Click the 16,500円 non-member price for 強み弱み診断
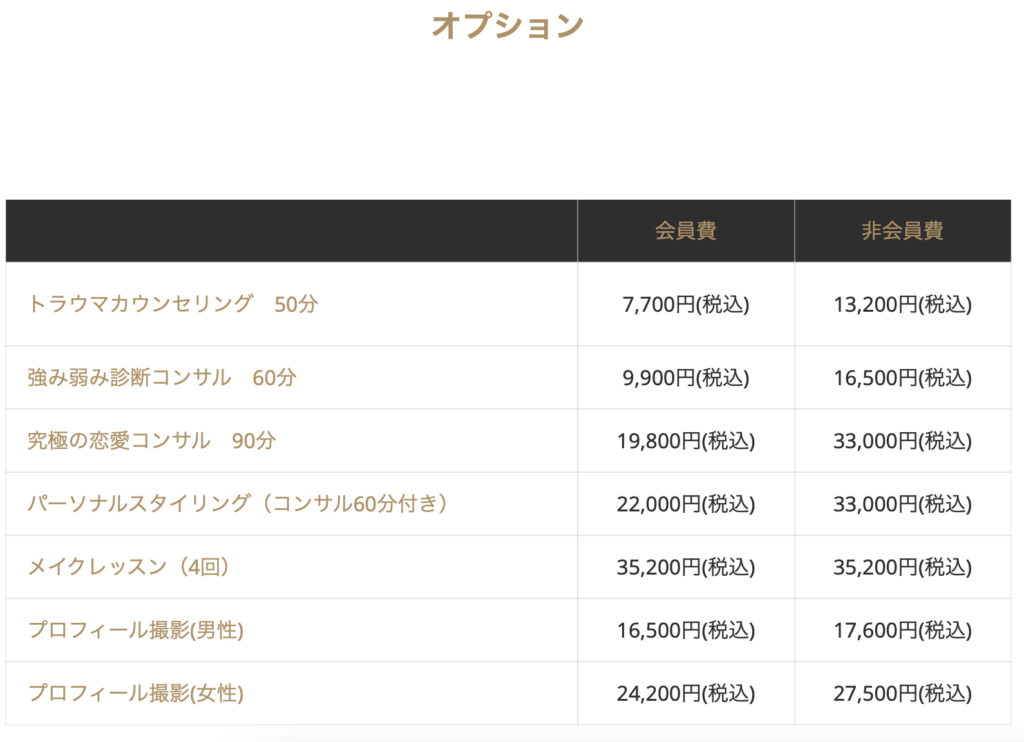Viewport: 1024px width, 742px height. pyautogui.click(x=902, y=378)
